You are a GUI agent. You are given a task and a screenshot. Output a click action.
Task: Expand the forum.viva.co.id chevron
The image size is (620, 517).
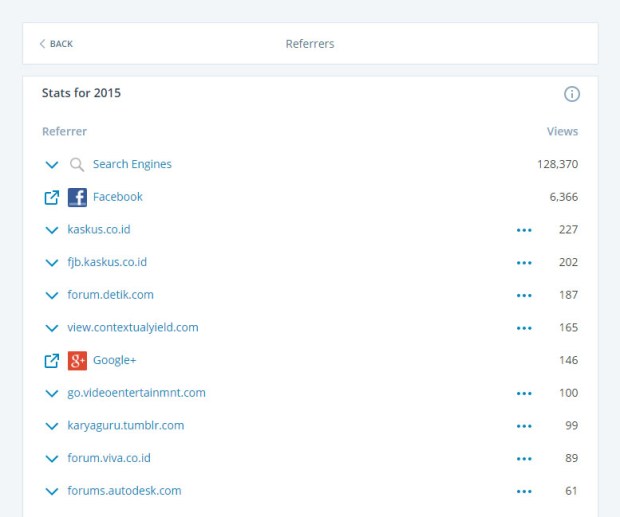coord(52,459)
